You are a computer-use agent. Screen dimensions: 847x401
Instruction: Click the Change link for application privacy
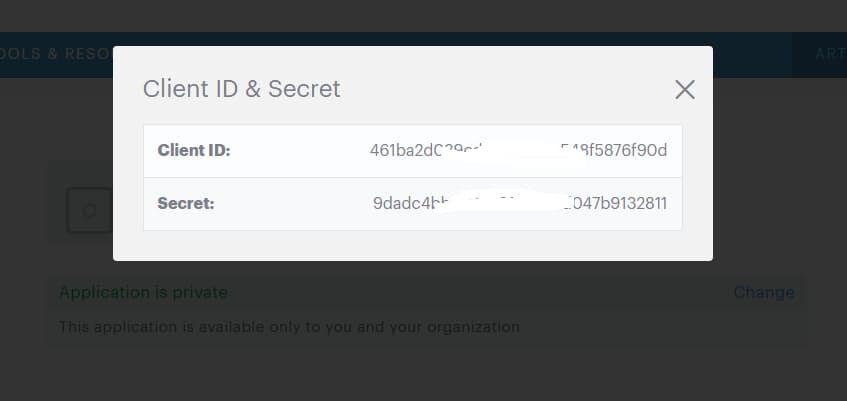763,292
